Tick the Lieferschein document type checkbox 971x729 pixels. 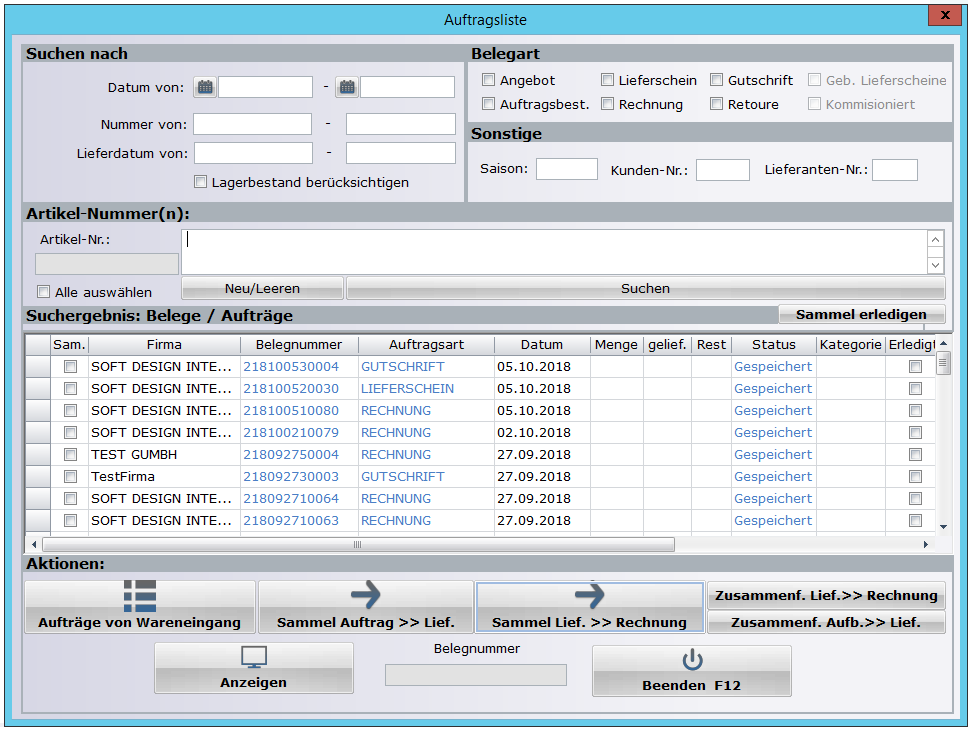pos(607,80)
